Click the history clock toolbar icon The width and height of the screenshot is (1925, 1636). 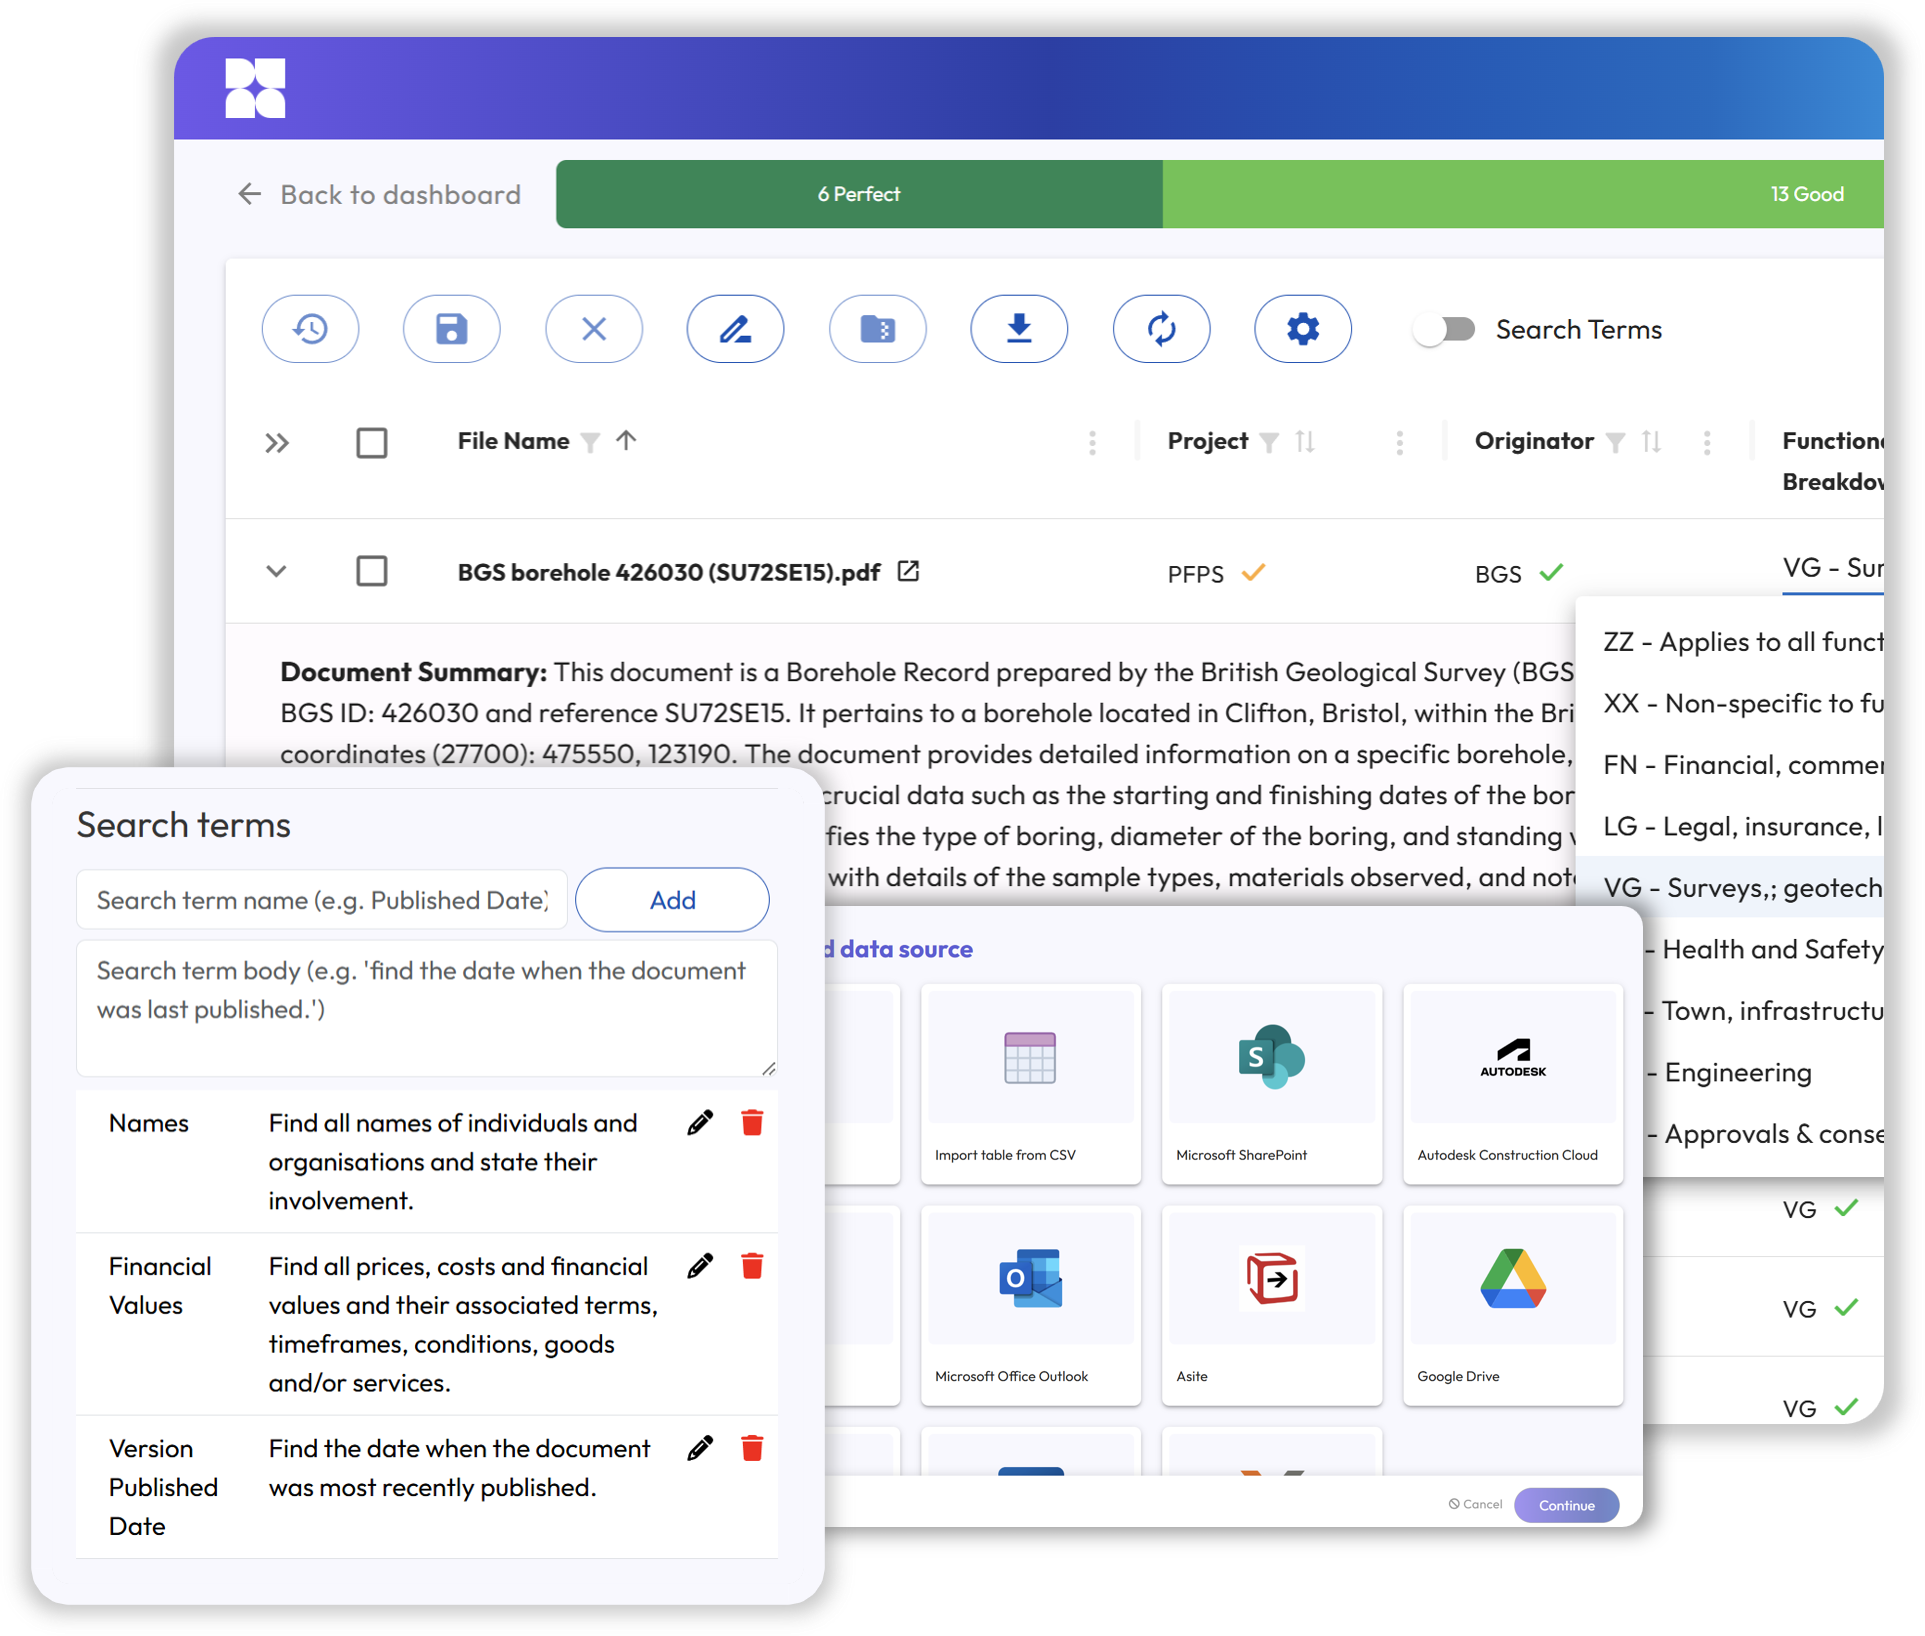coord(310,329)
